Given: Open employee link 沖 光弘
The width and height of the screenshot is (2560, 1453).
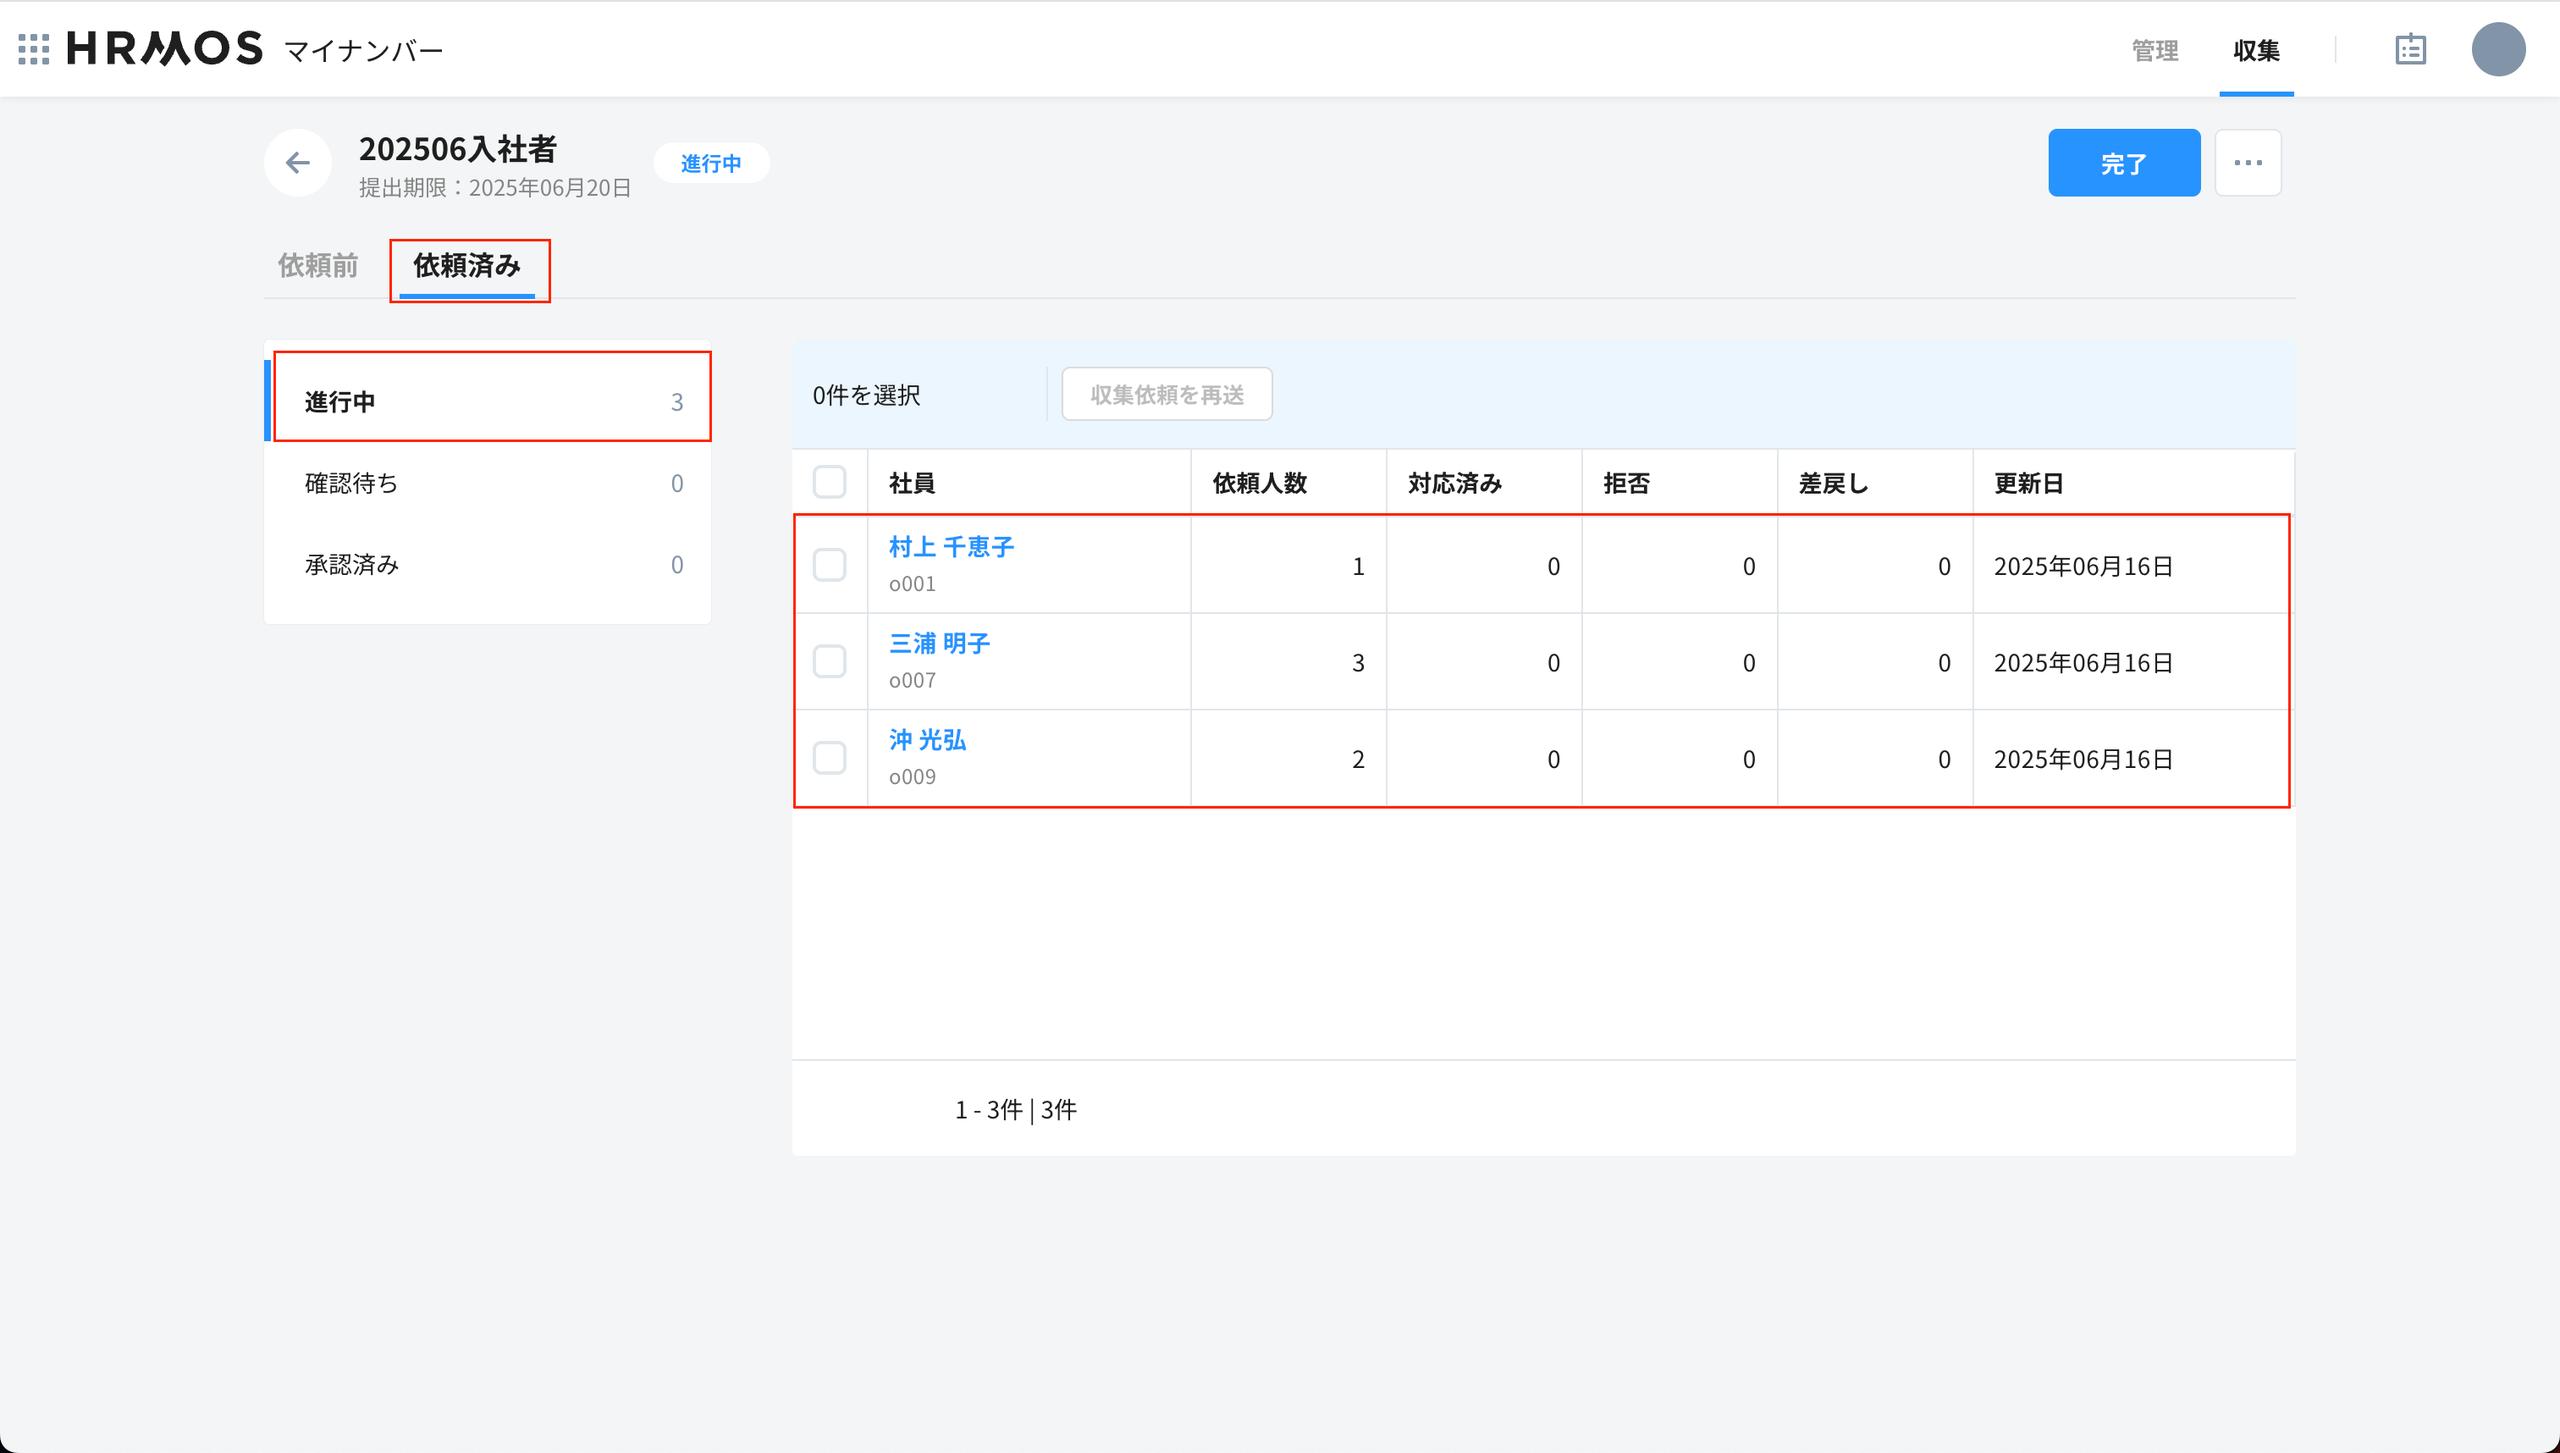Looking at the screenshot, I should tap(927, 740).
